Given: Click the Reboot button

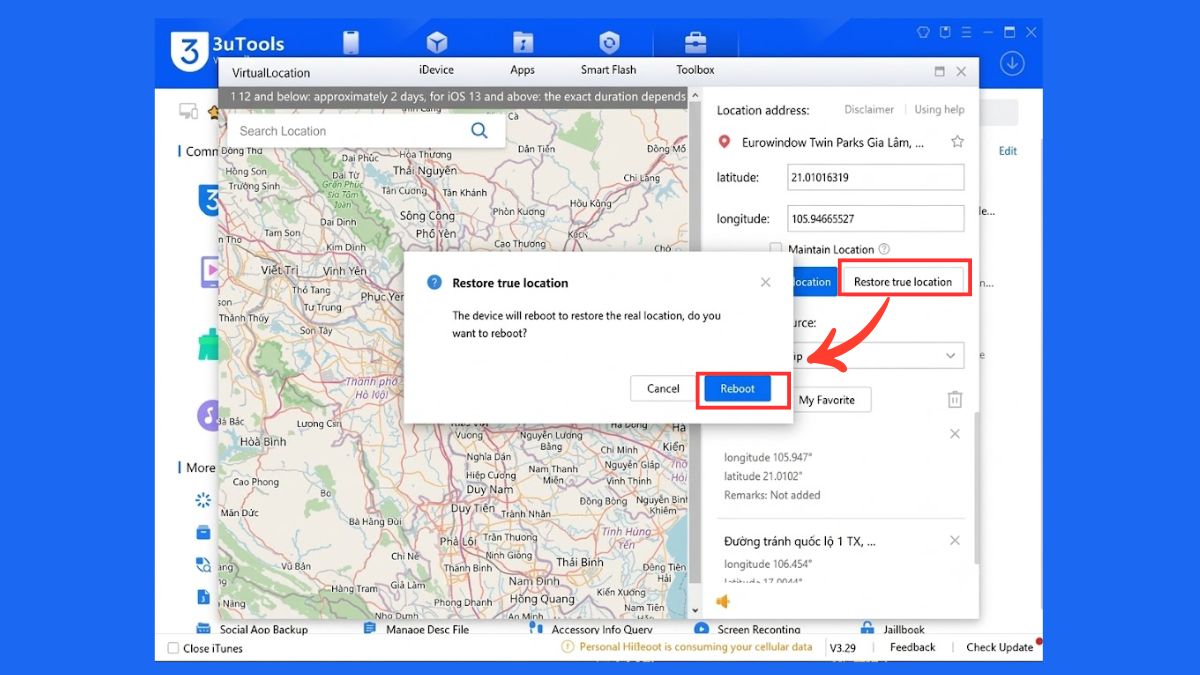Looking at the screenshot, I should click(738, 389).
